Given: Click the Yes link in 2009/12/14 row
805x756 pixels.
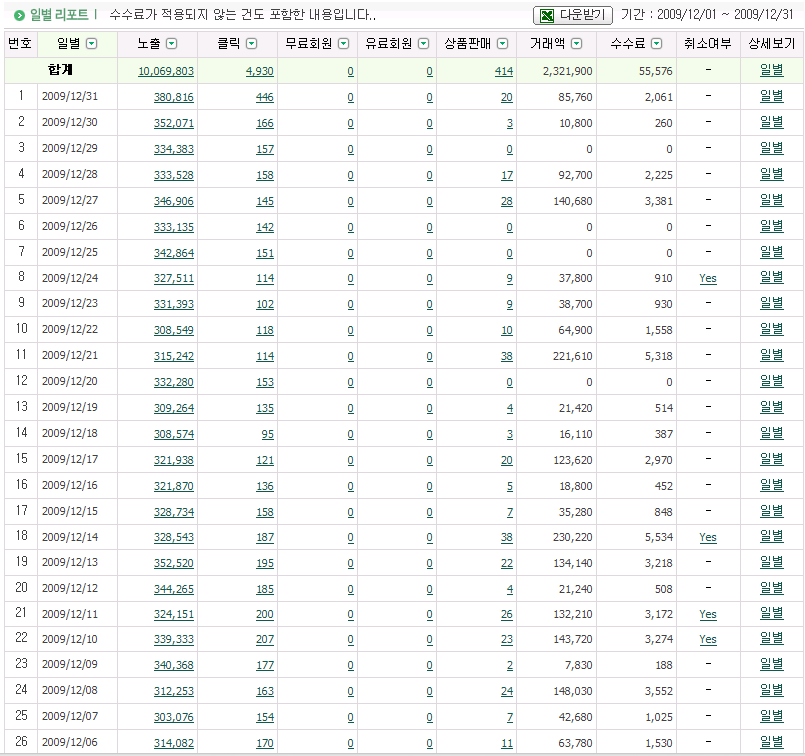Looking at the screenshot, I should click(x=708, y=538).
